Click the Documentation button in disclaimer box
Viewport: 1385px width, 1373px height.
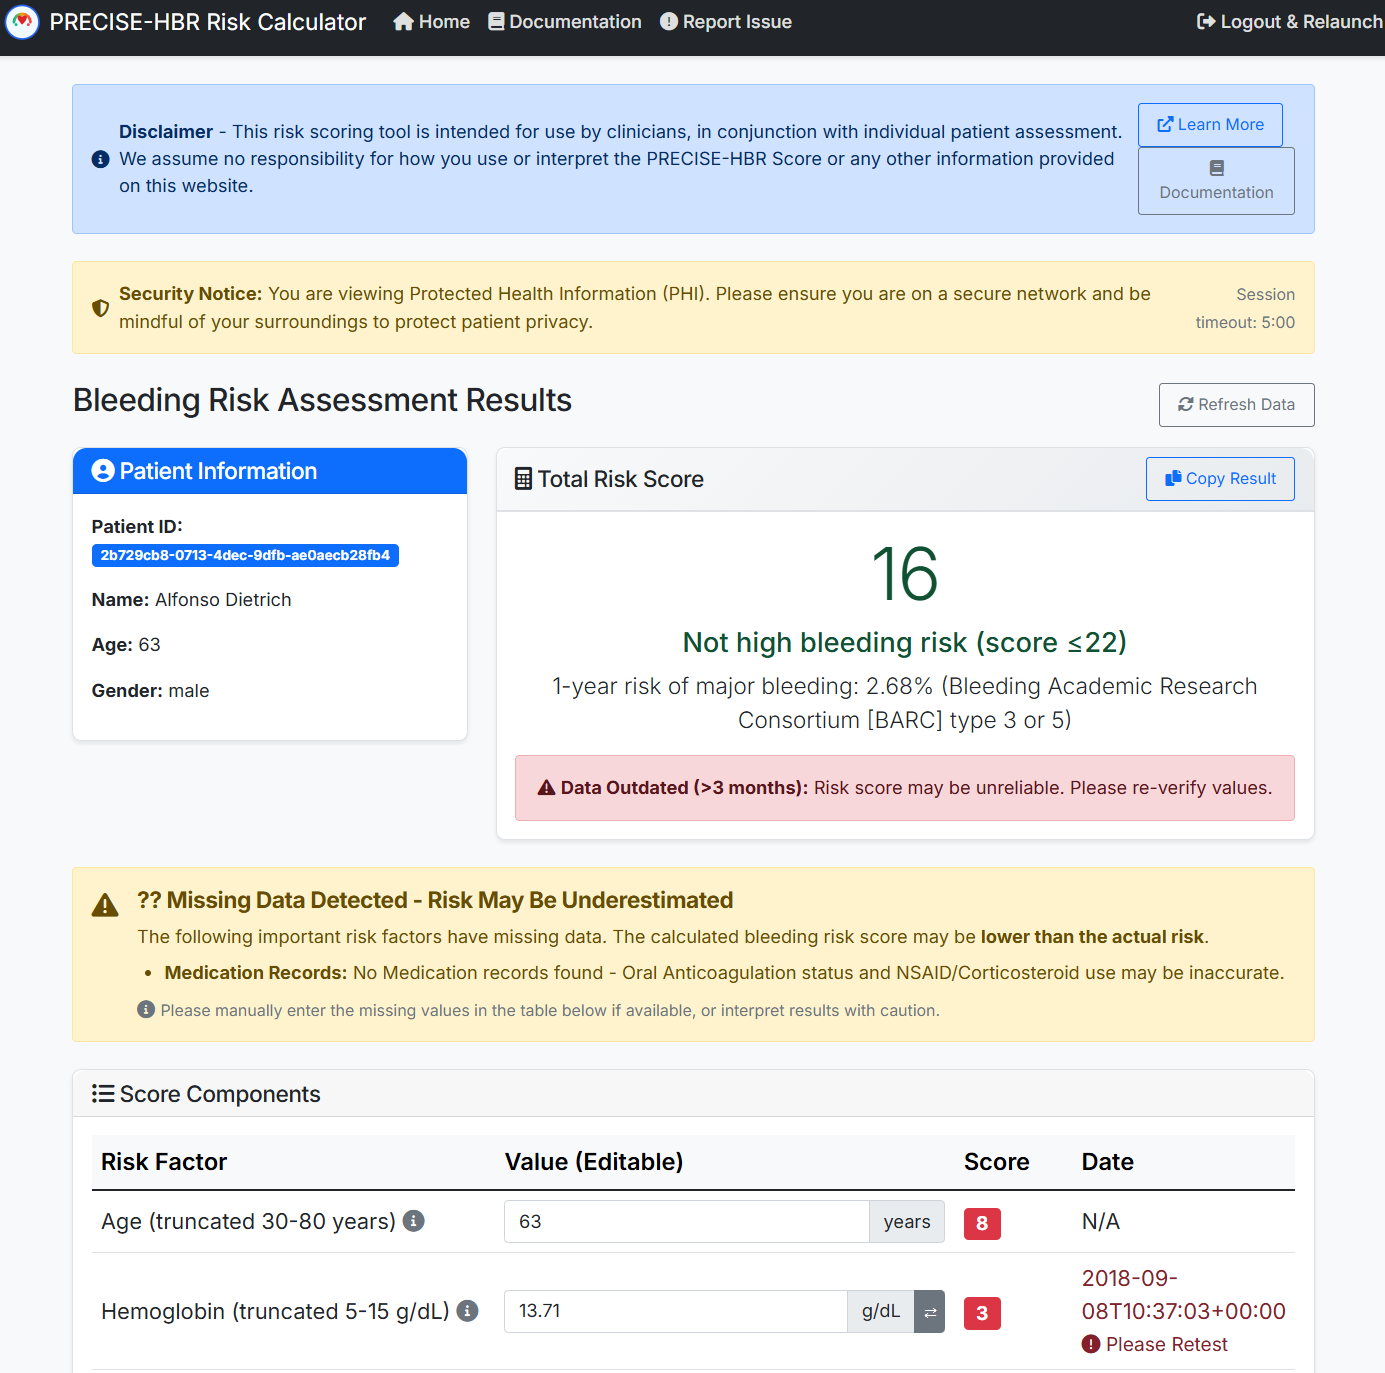coord(1216,181)
